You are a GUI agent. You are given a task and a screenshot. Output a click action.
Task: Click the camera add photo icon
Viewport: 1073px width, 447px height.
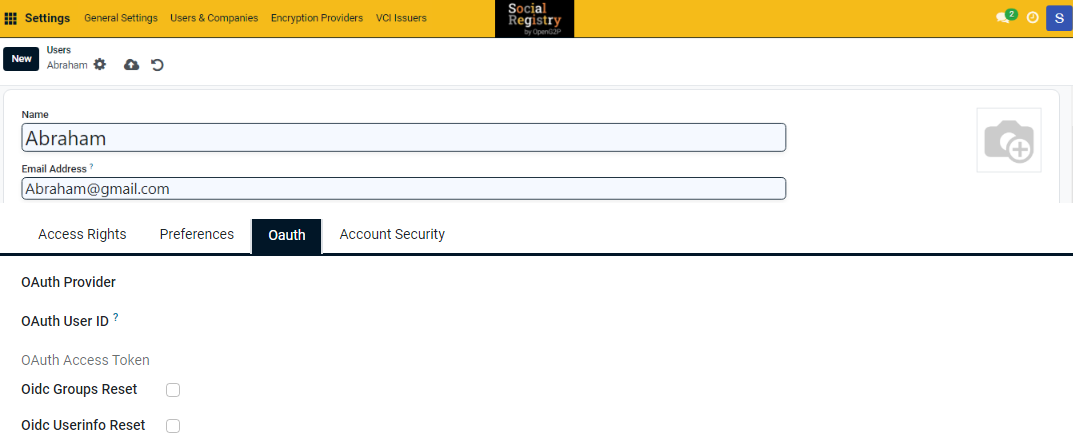tap(1008, 141)
